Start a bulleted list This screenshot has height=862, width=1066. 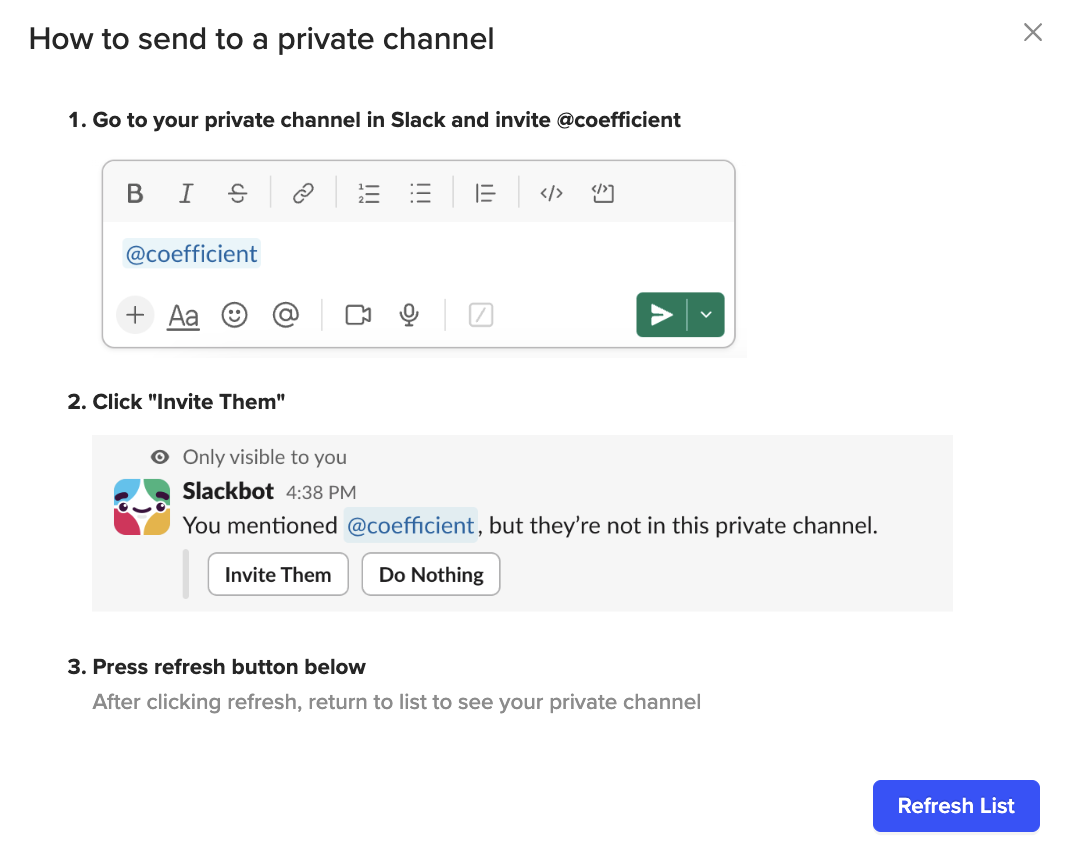pyautogui.click(x=421, y=194)
